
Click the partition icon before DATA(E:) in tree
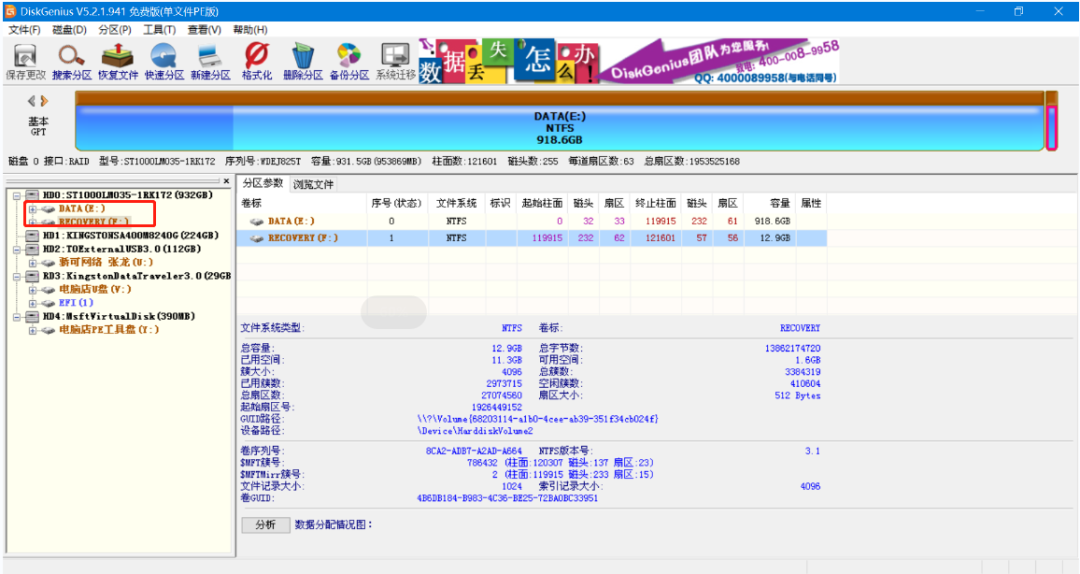click(x=48, y=209)
